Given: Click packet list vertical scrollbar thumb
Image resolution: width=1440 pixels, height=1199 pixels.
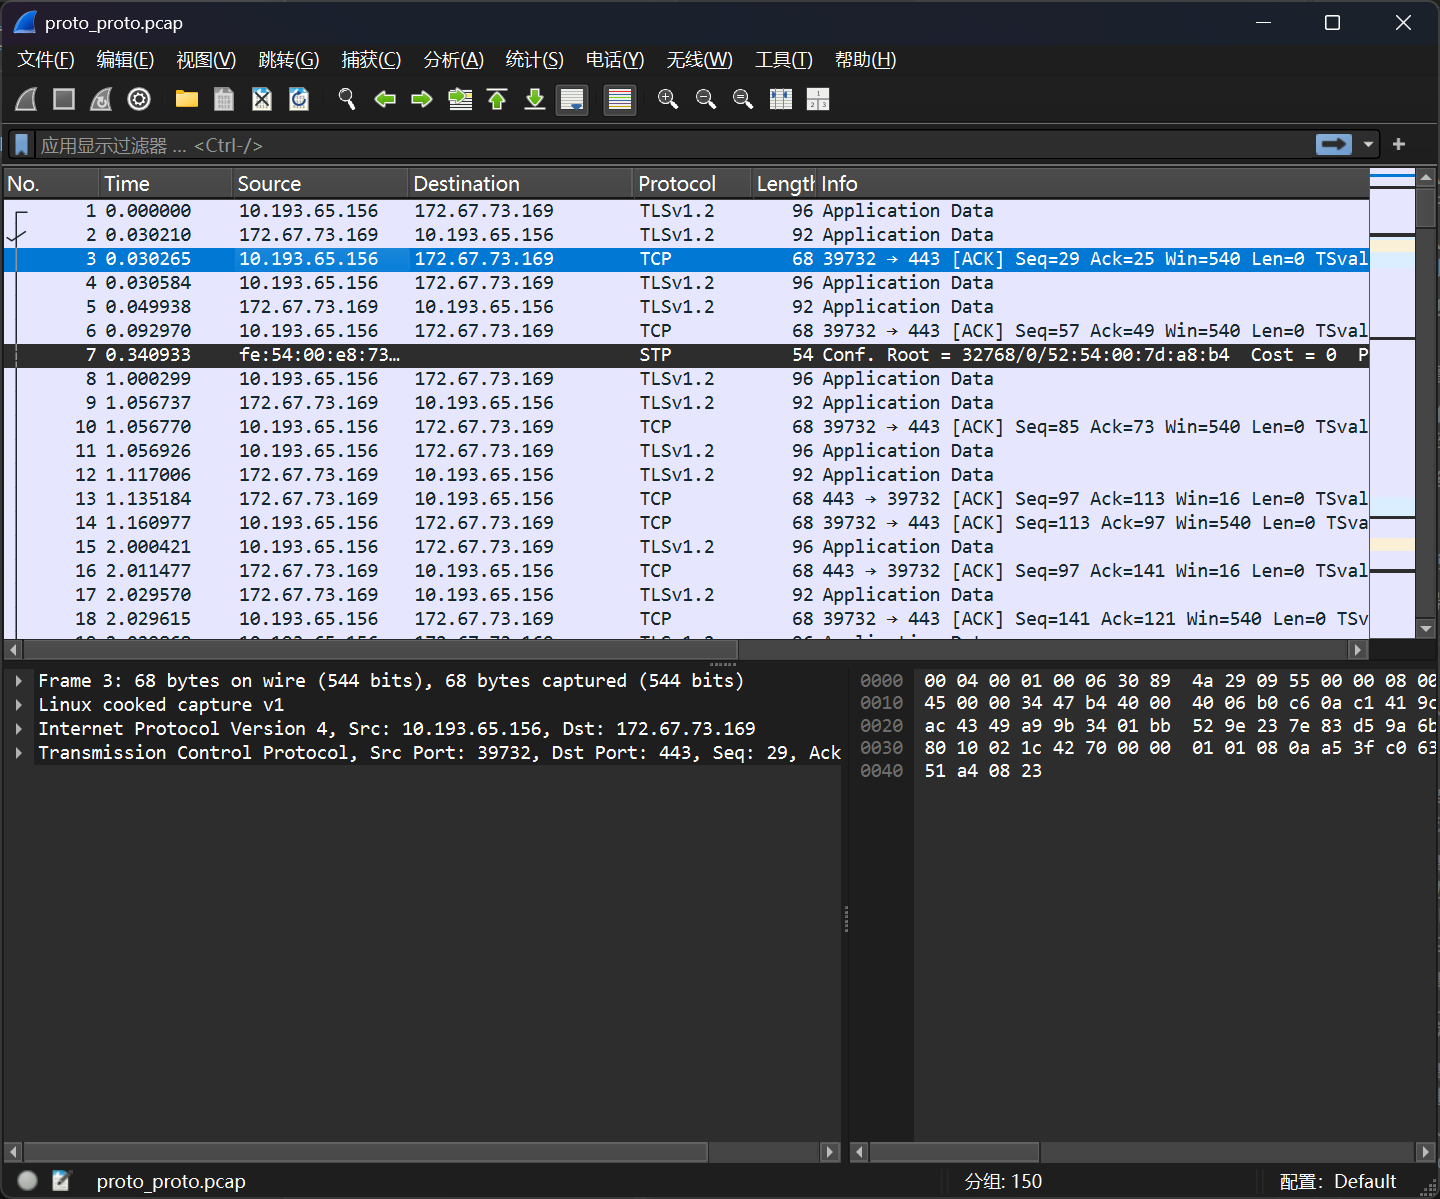Looking at the screenshot, I should (1426, 208).
